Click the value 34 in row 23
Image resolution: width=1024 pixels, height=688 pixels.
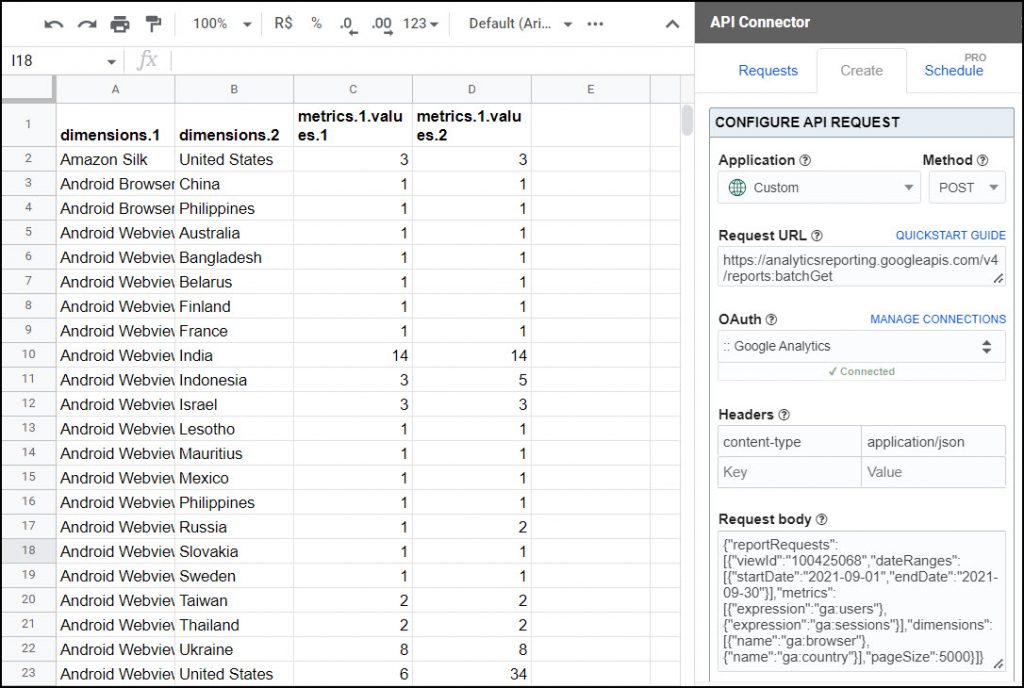coord(472,674)
